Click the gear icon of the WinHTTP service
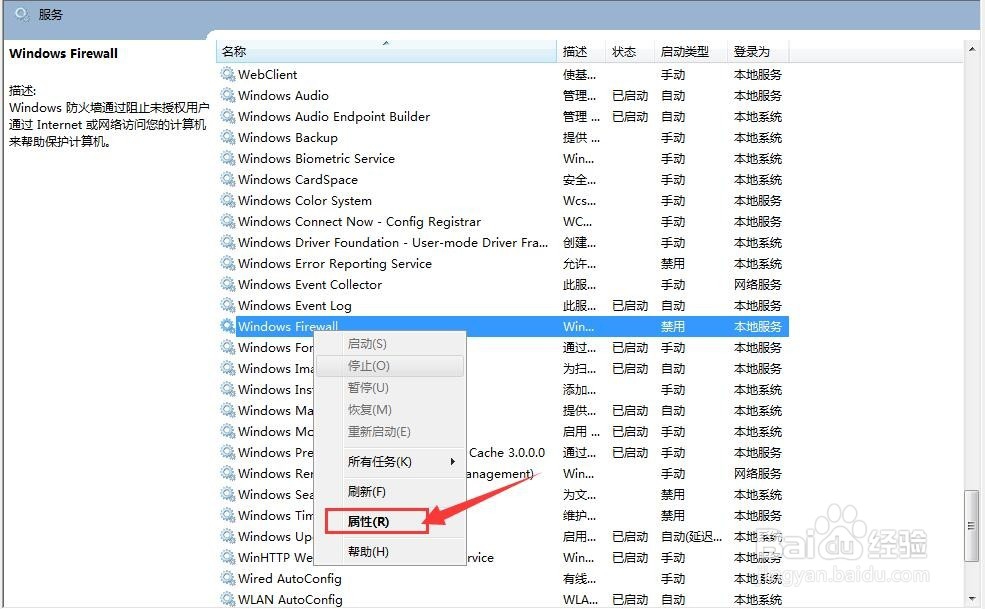This screenshot has width=985, height=609. pyautogui.click(x=227, y=557)
